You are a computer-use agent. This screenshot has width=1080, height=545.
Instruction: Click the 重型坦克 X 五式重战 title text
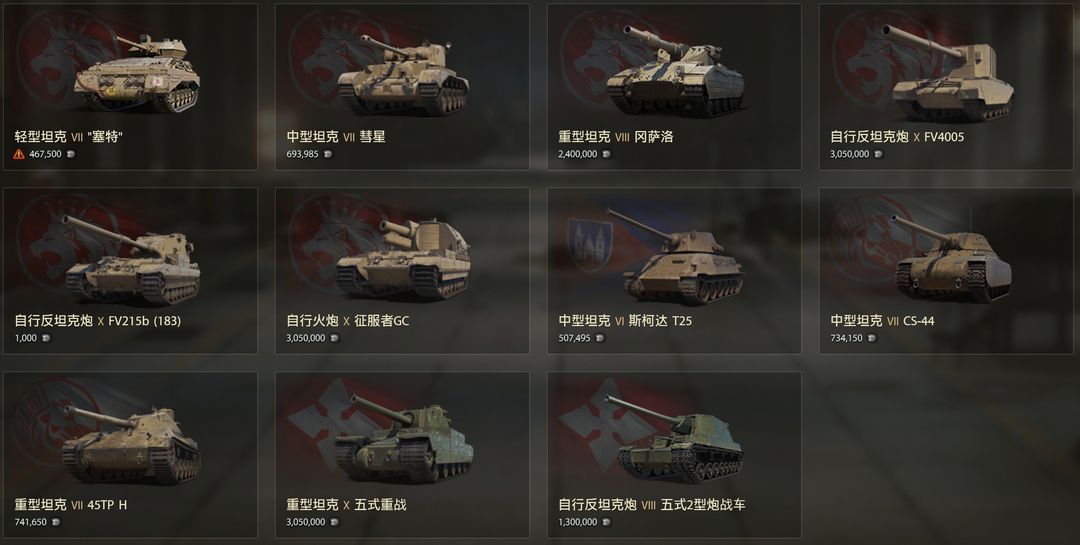click(346, 504)
